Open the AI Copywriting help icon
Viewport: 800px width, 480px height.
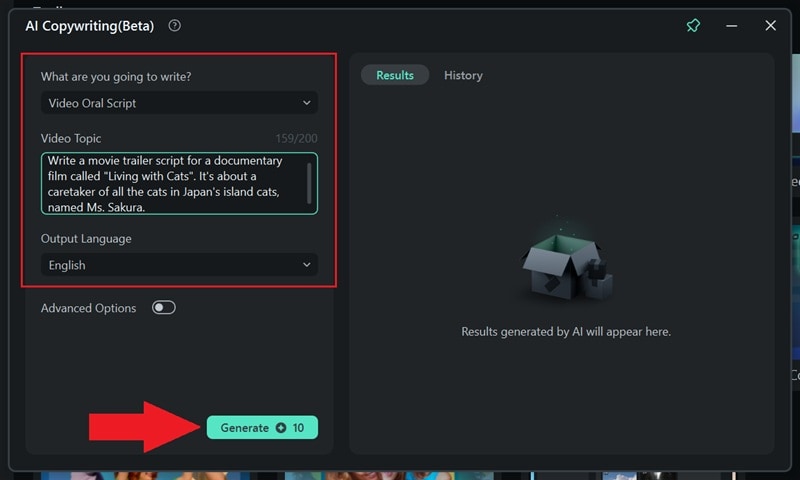click(x=174, y=26)
